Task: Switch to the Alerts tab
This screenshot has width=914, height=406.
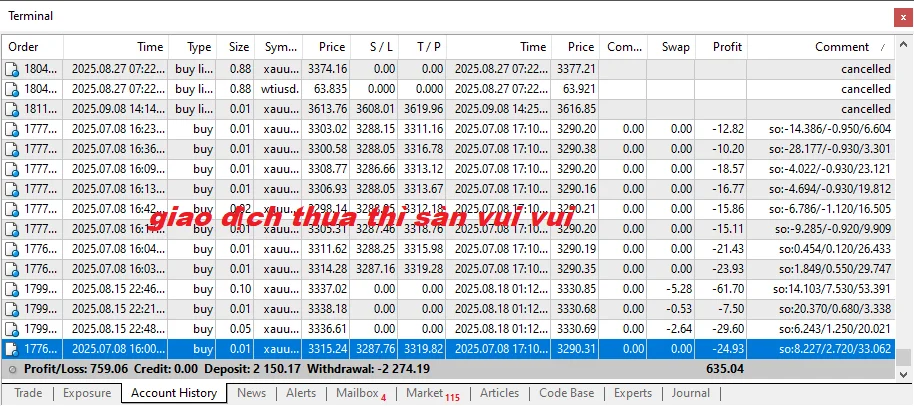Action: click(x=301, y=393)
